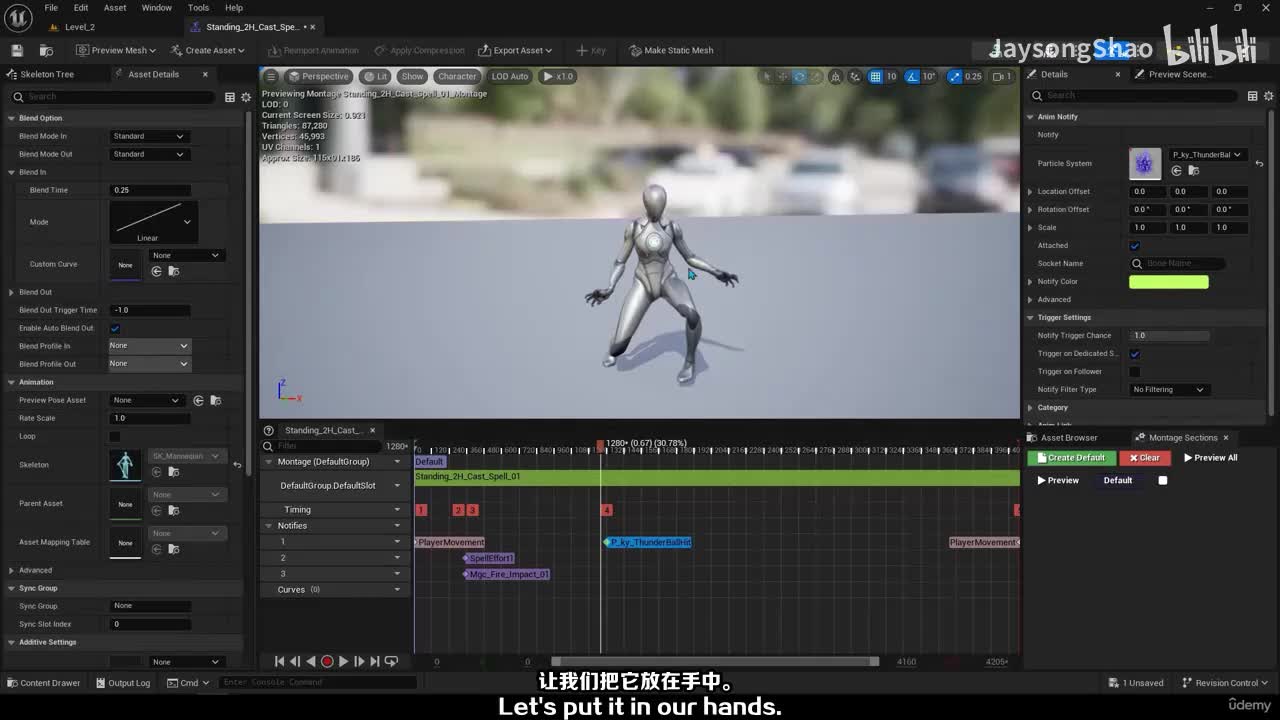Click the Record button in timeline
Screen dimensions: 1280x720
(x=326, y=661)
